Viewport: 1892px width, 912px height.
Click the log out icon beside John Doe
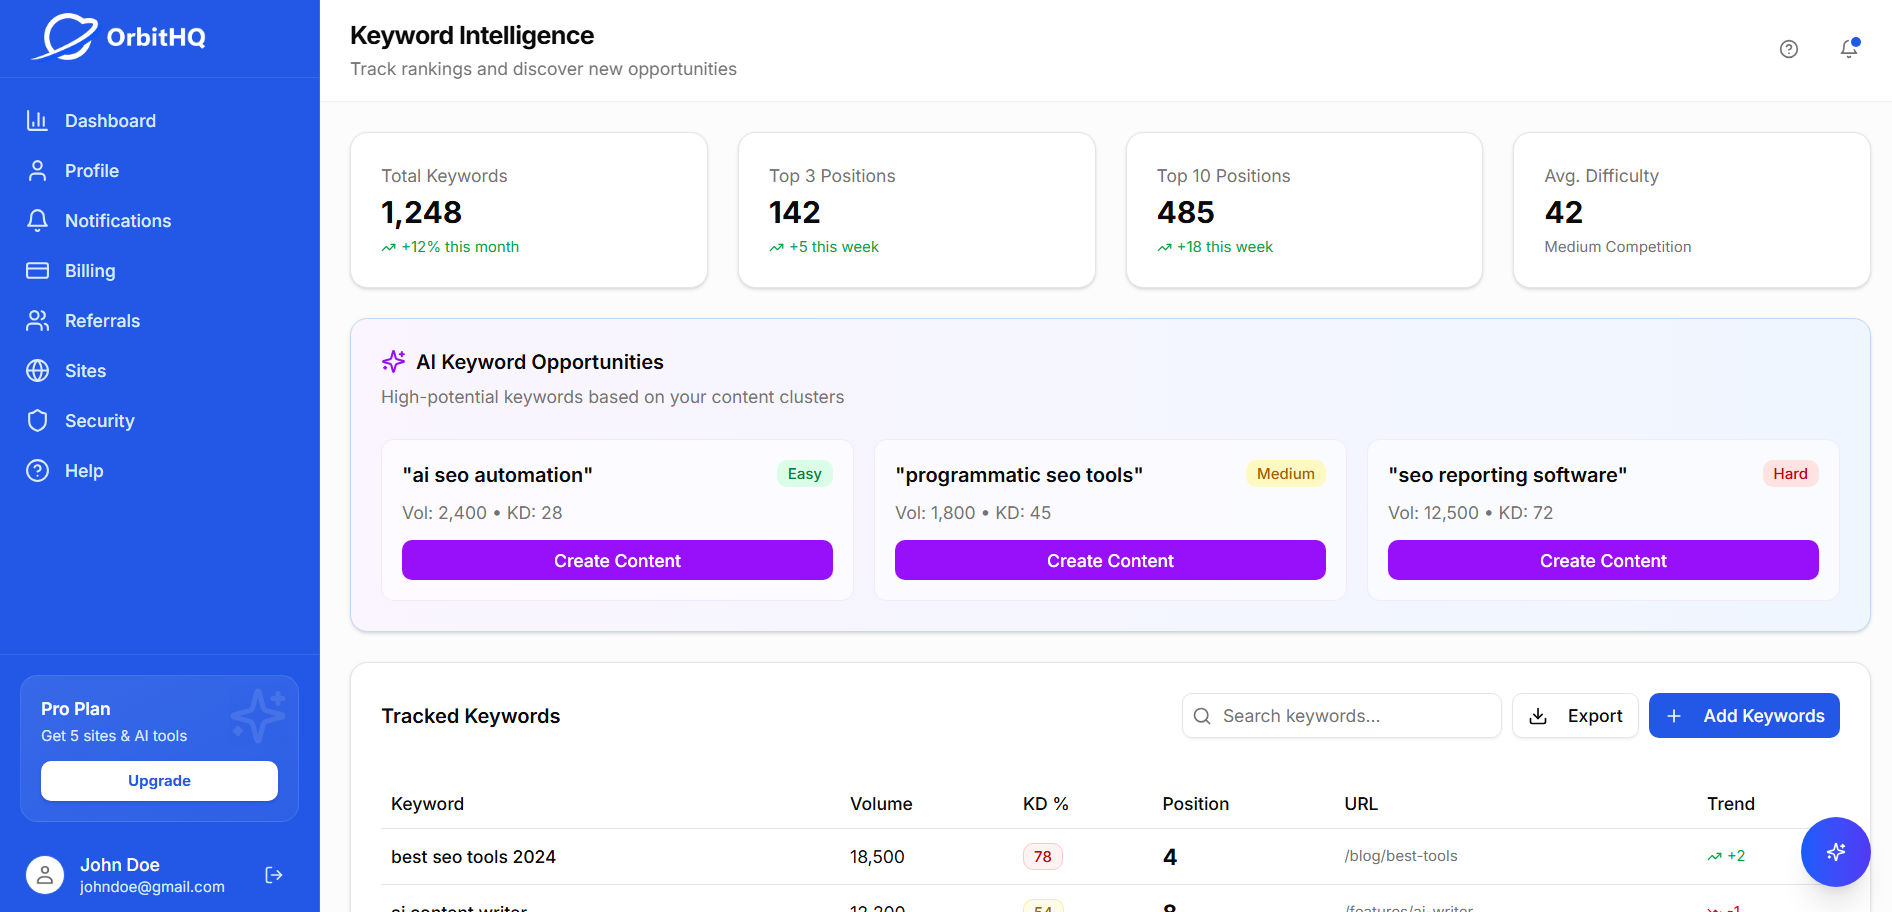pyautogui.click(x=274, y=875)
